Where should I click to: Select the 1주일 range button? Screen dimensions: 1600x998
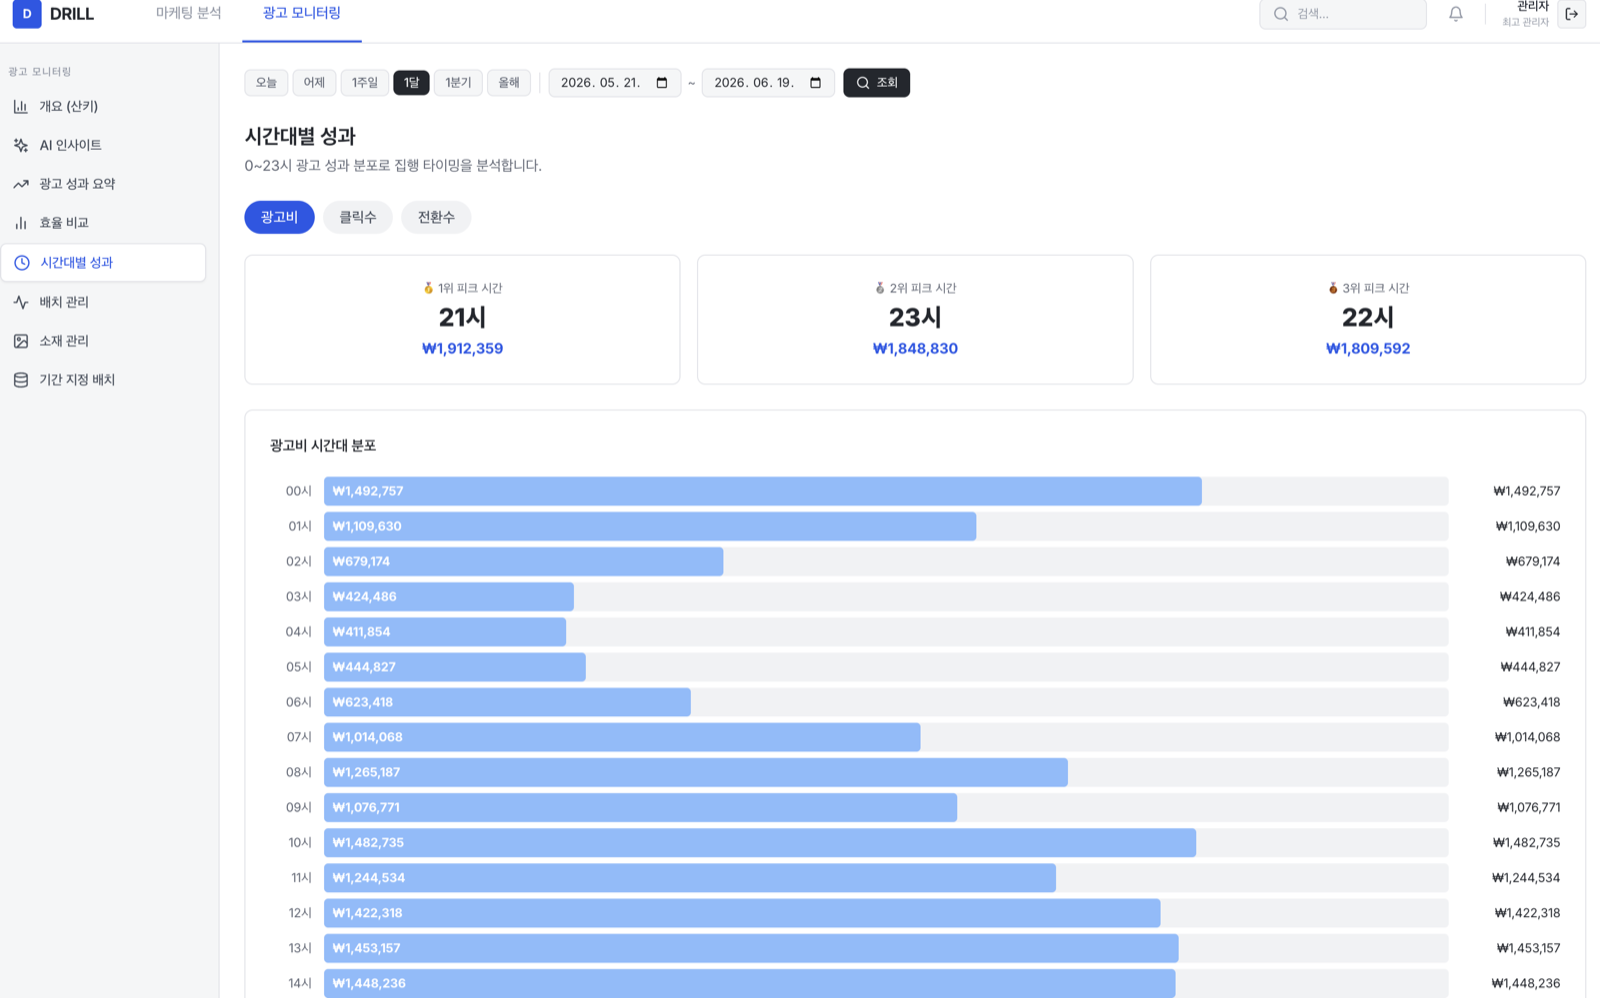[365, 83]
